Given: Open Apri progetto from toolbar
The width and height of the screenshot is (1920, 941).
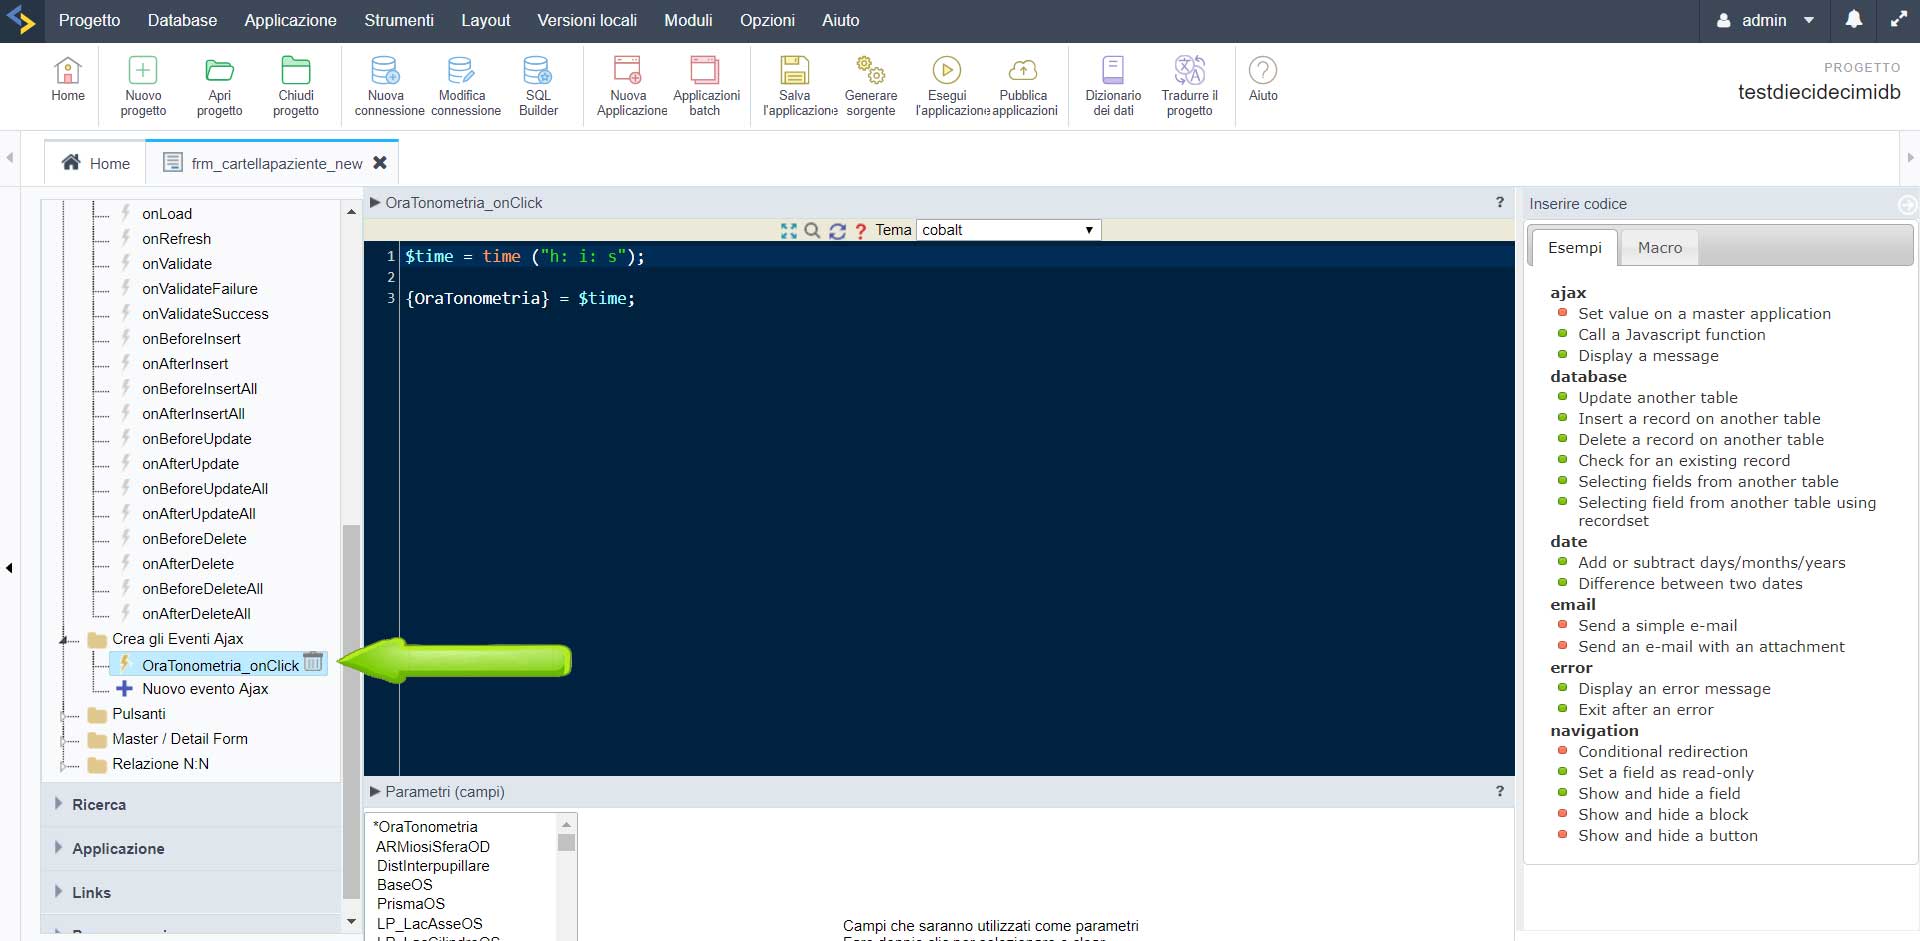Looking at the screenshot, I should coord(219,86).
